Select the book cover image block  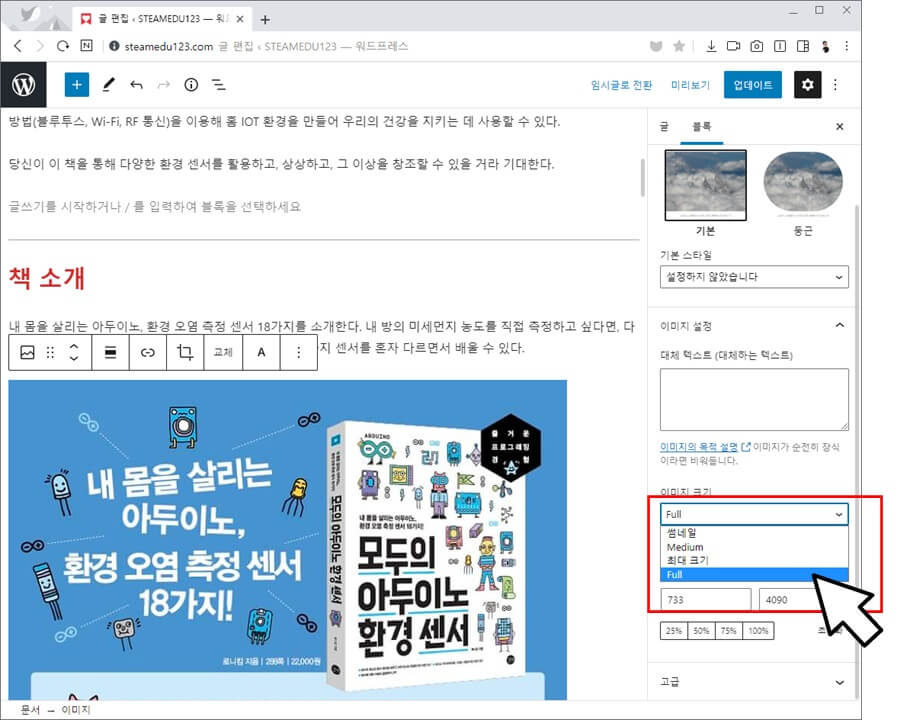click(x=287, y=540)
